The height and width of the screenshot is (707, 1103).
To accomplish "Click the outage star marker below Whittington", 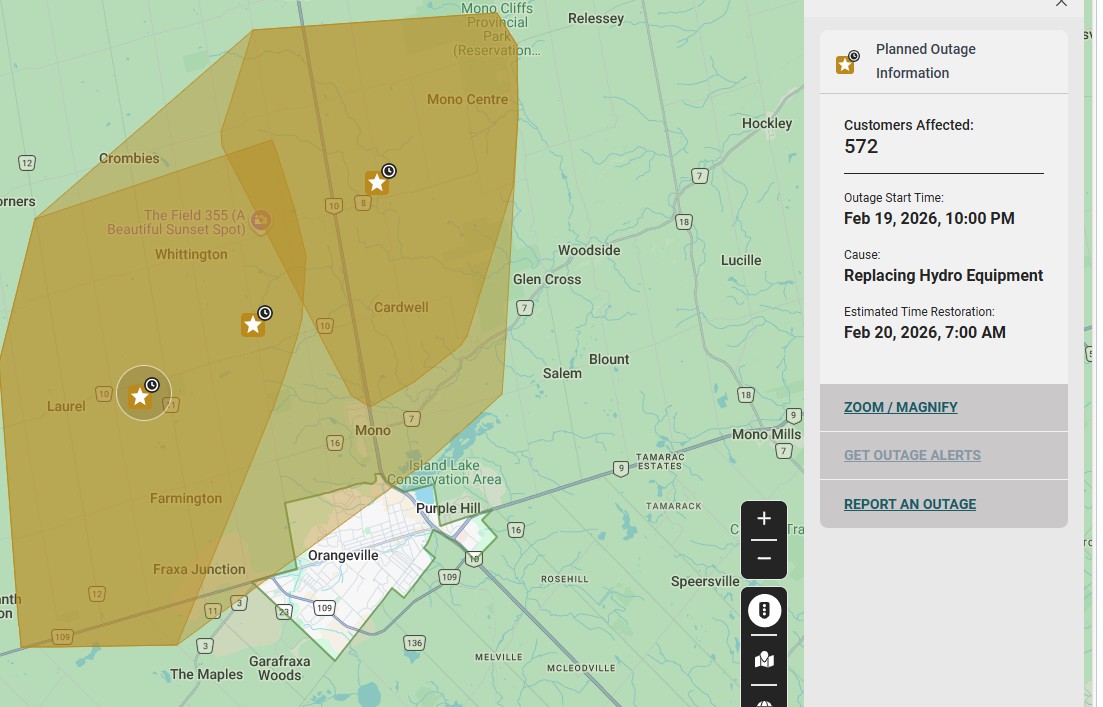I will [x=253, y=324].
